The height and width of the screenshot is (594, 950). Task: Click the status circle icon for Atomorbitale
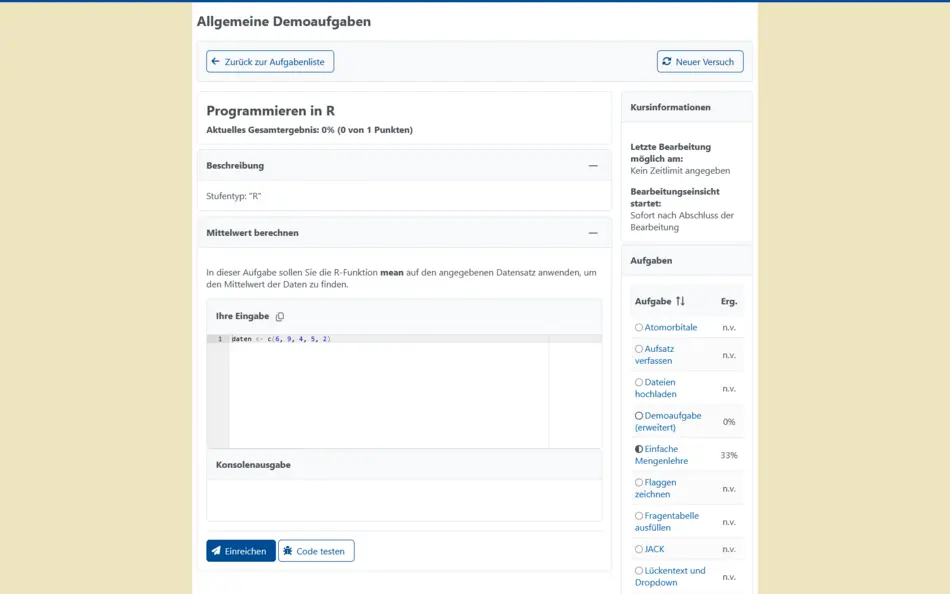point(639,327)
